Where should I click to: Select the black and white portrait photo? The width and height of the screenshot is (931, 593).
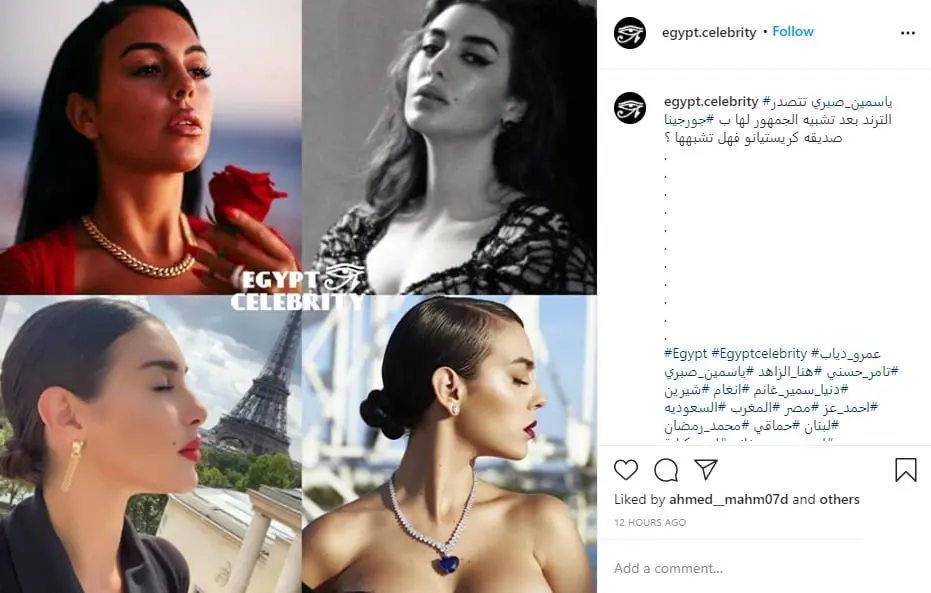[x=449, y=147]
